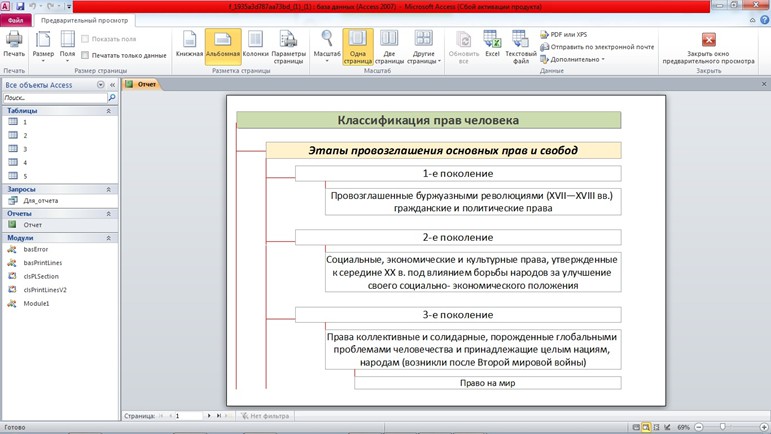Viewport: 771px width, 434px height.
Task: Switch to Две страницы view
Action: point(389,47)
